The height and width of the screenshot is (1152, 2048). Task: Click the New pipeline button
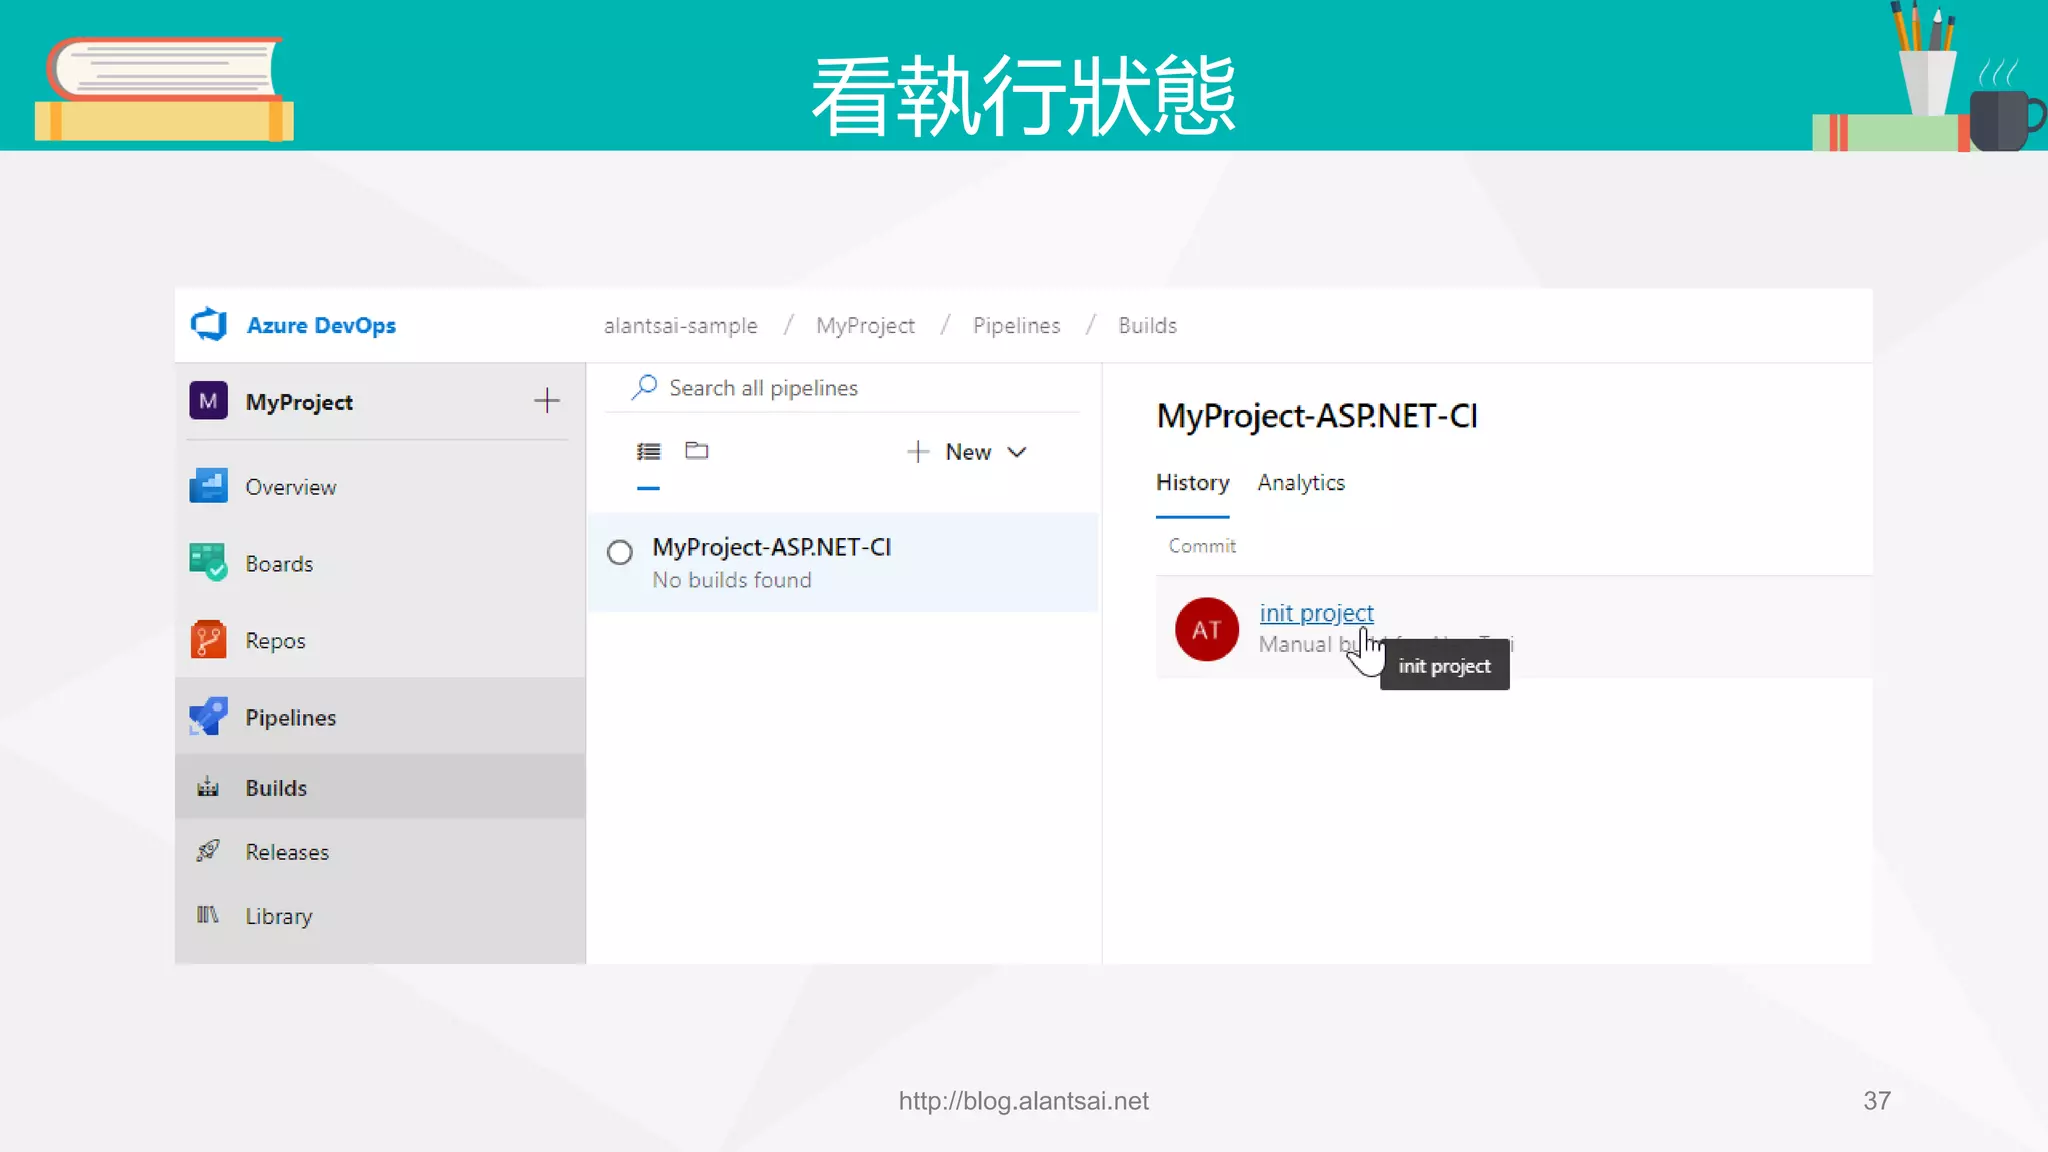(x=966, y=452)
